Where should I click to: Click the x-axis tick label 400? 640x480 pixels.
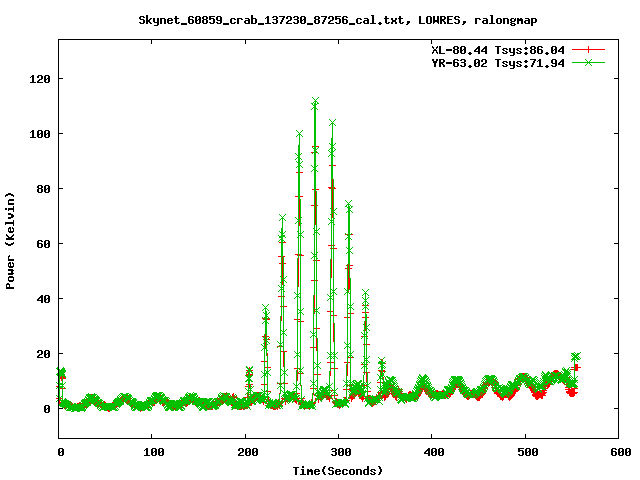[x=434, y=452]
